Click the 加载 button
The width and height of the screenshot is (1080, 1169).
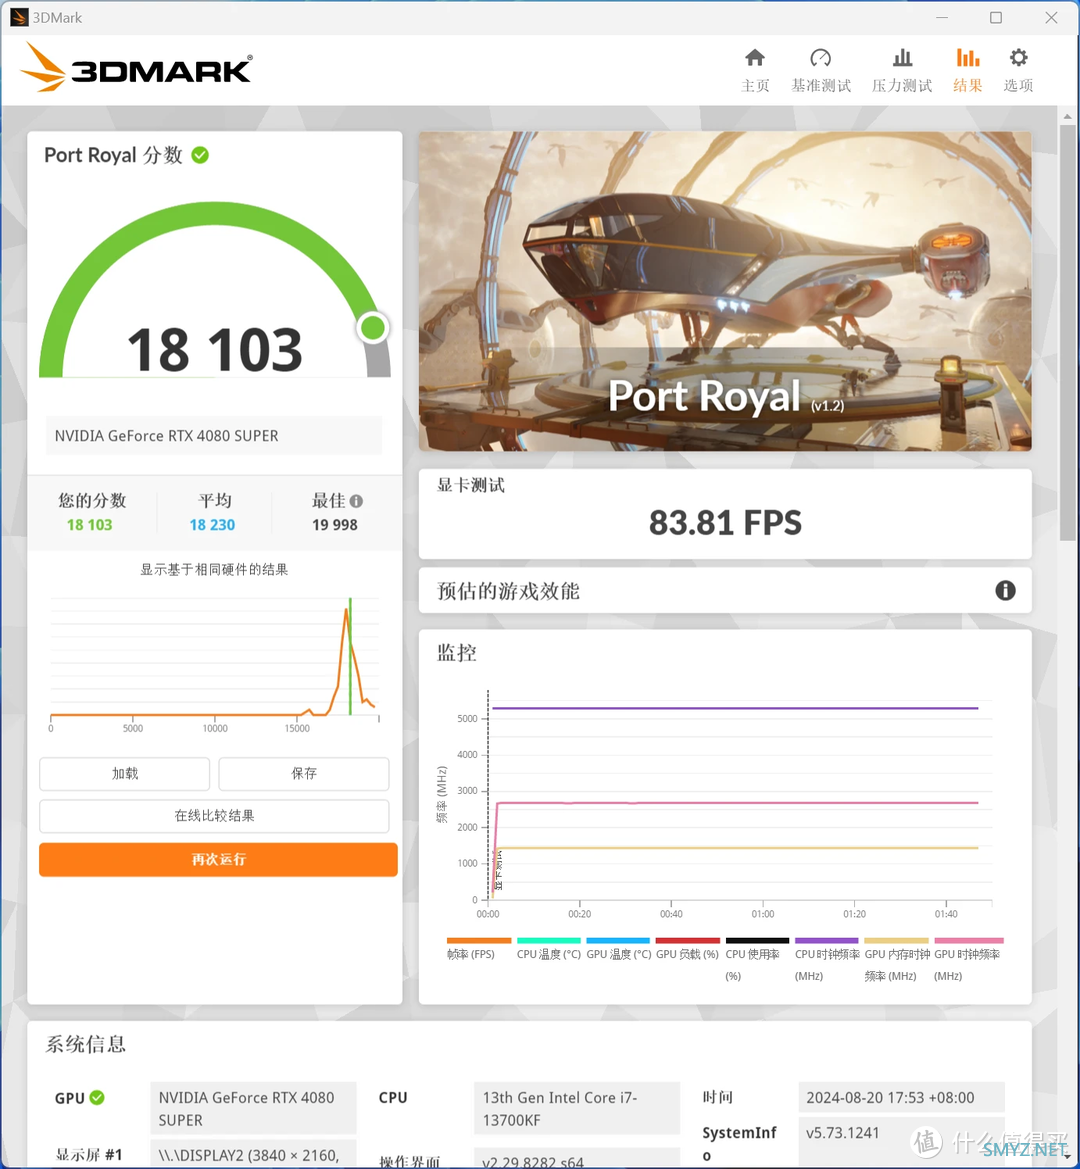coord(124,773)
